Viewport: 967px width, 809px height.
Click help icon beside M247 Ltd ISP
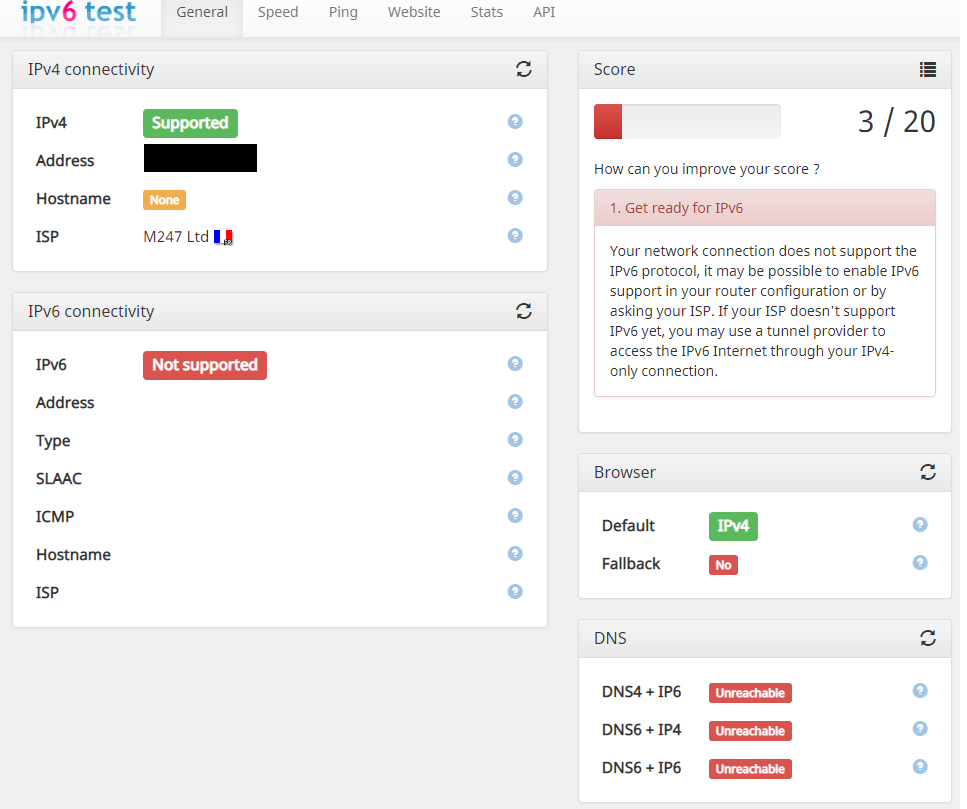(x=515, y=236)
